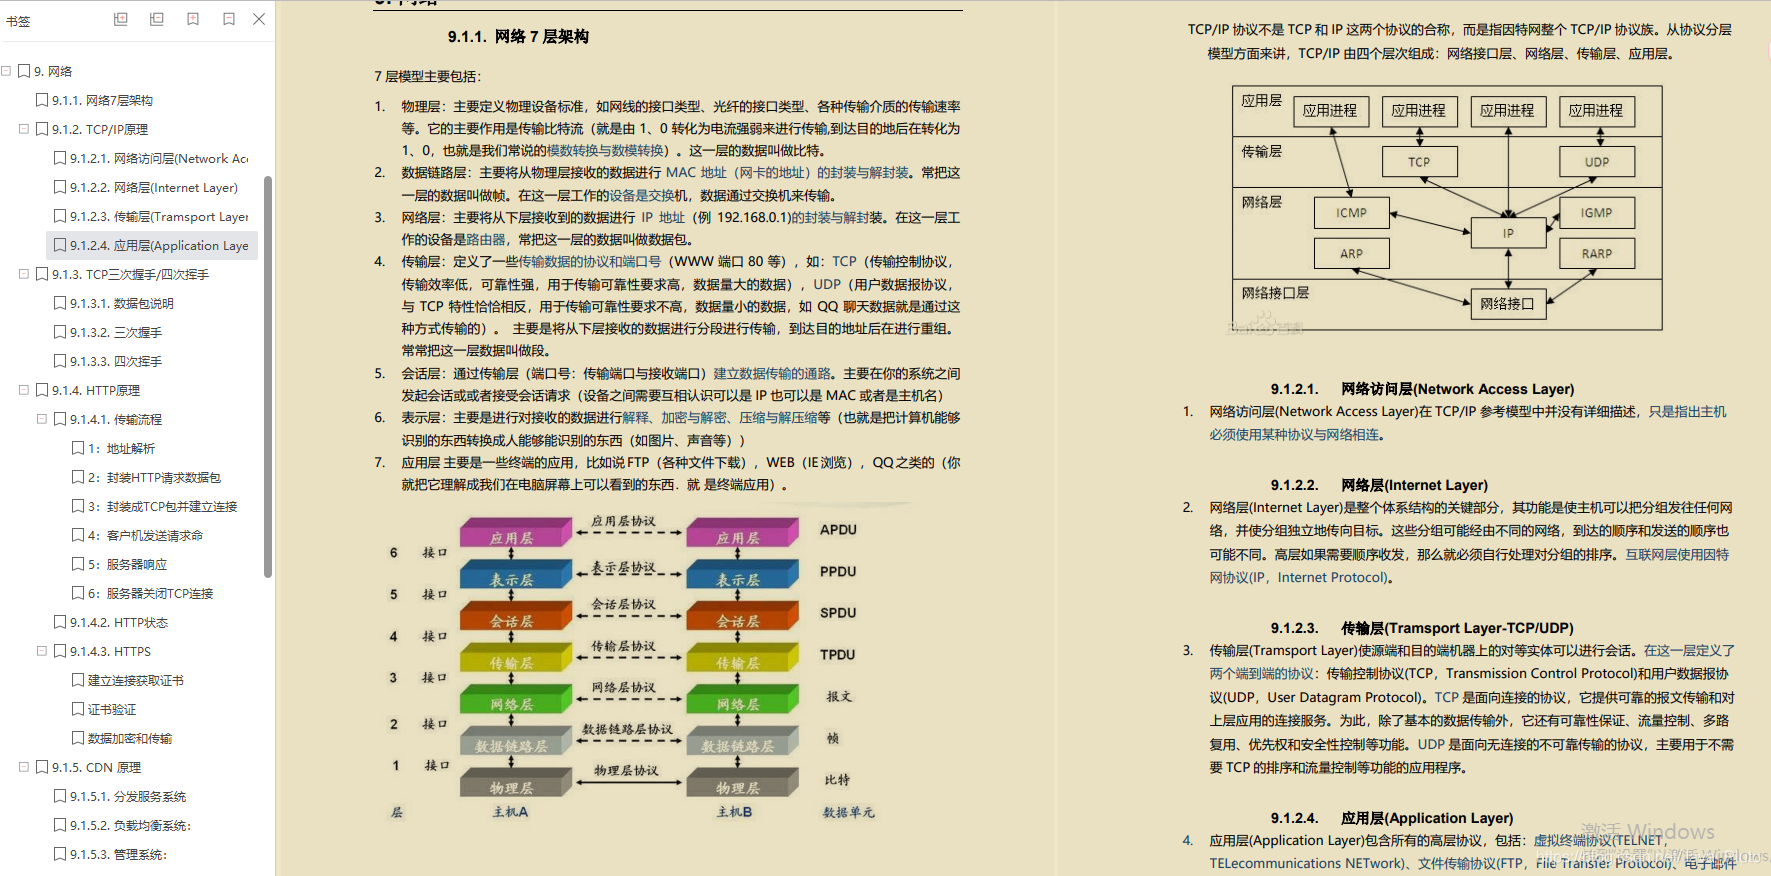Click the bookmark icon beside 9.1.1. 网络7层架构
This screenshot has width=1771, height=876.
42,100
